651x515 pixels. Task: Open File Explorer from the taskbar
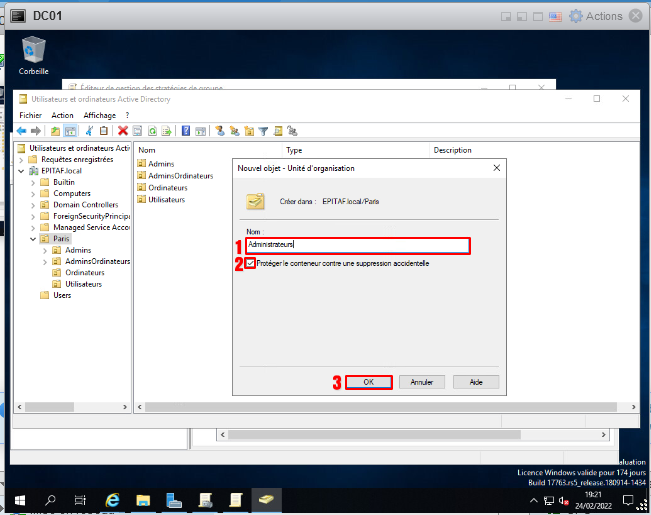pos(143,498)
